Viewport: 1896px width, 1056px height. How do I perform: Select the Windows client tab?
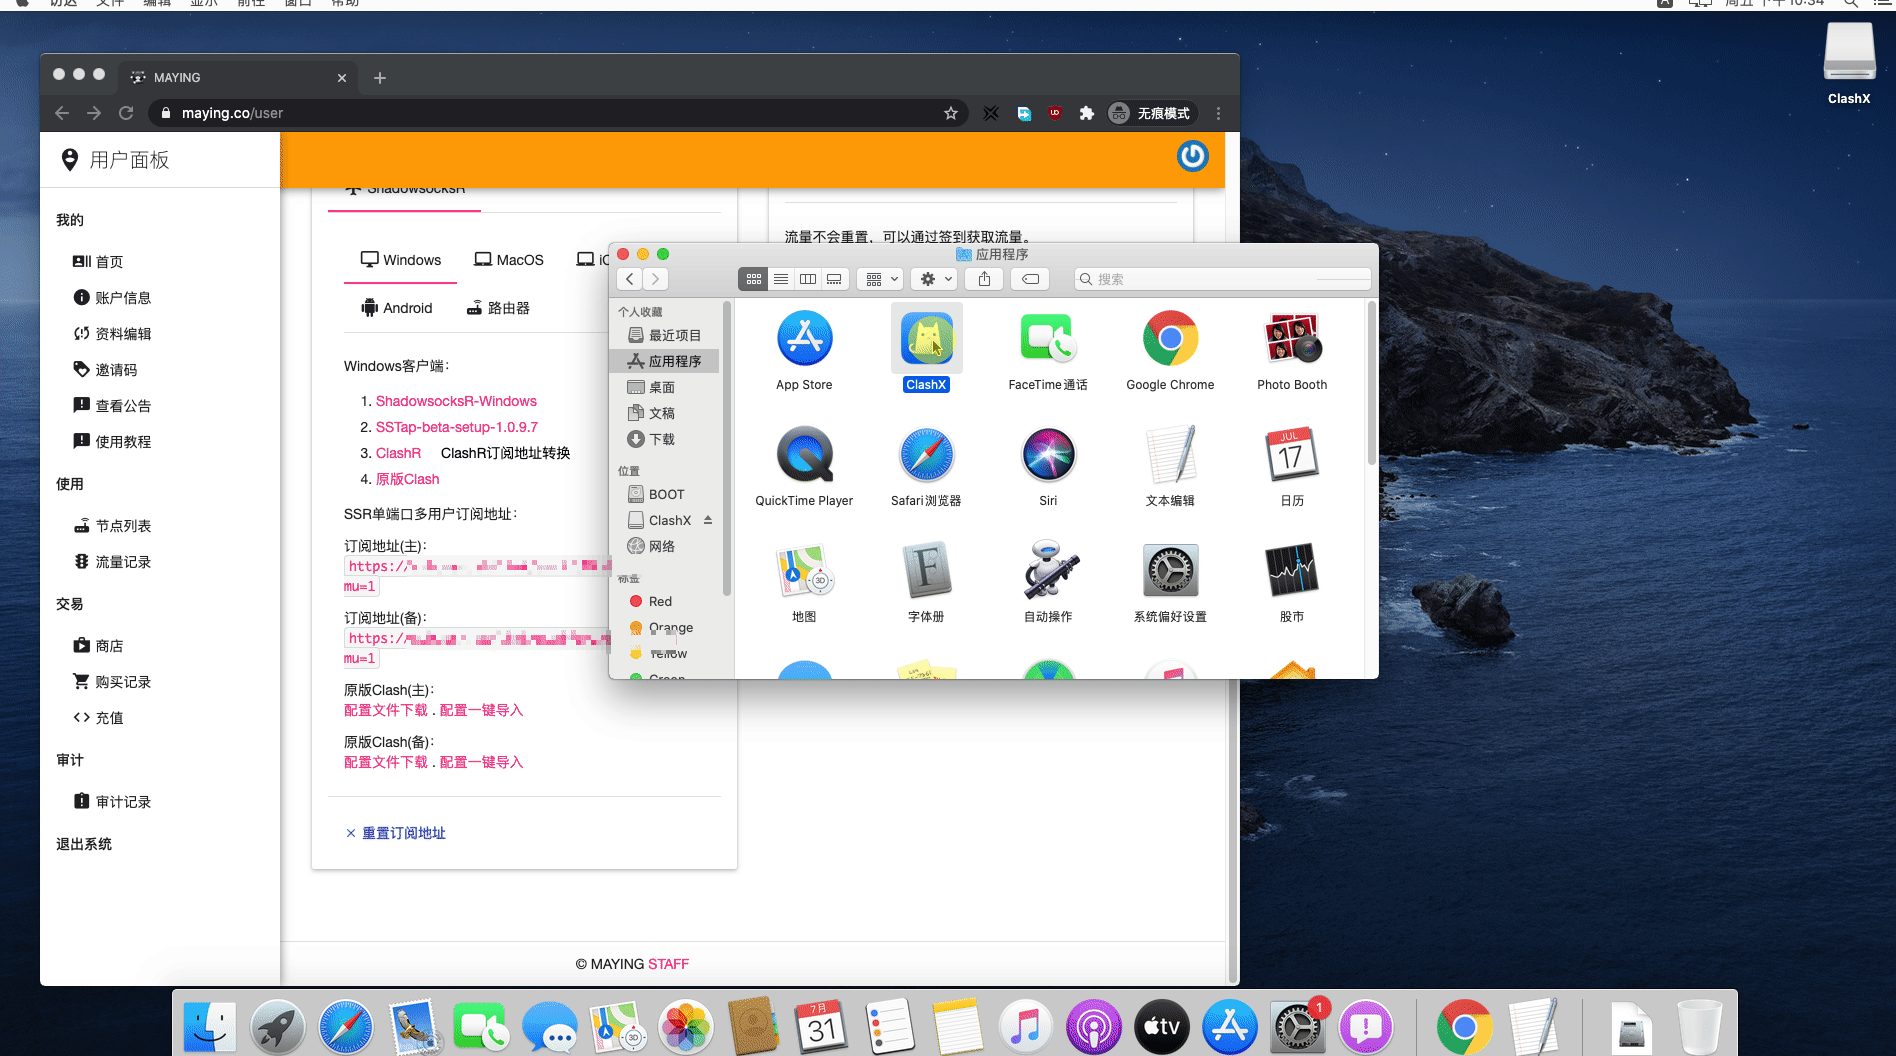point(401,260)
